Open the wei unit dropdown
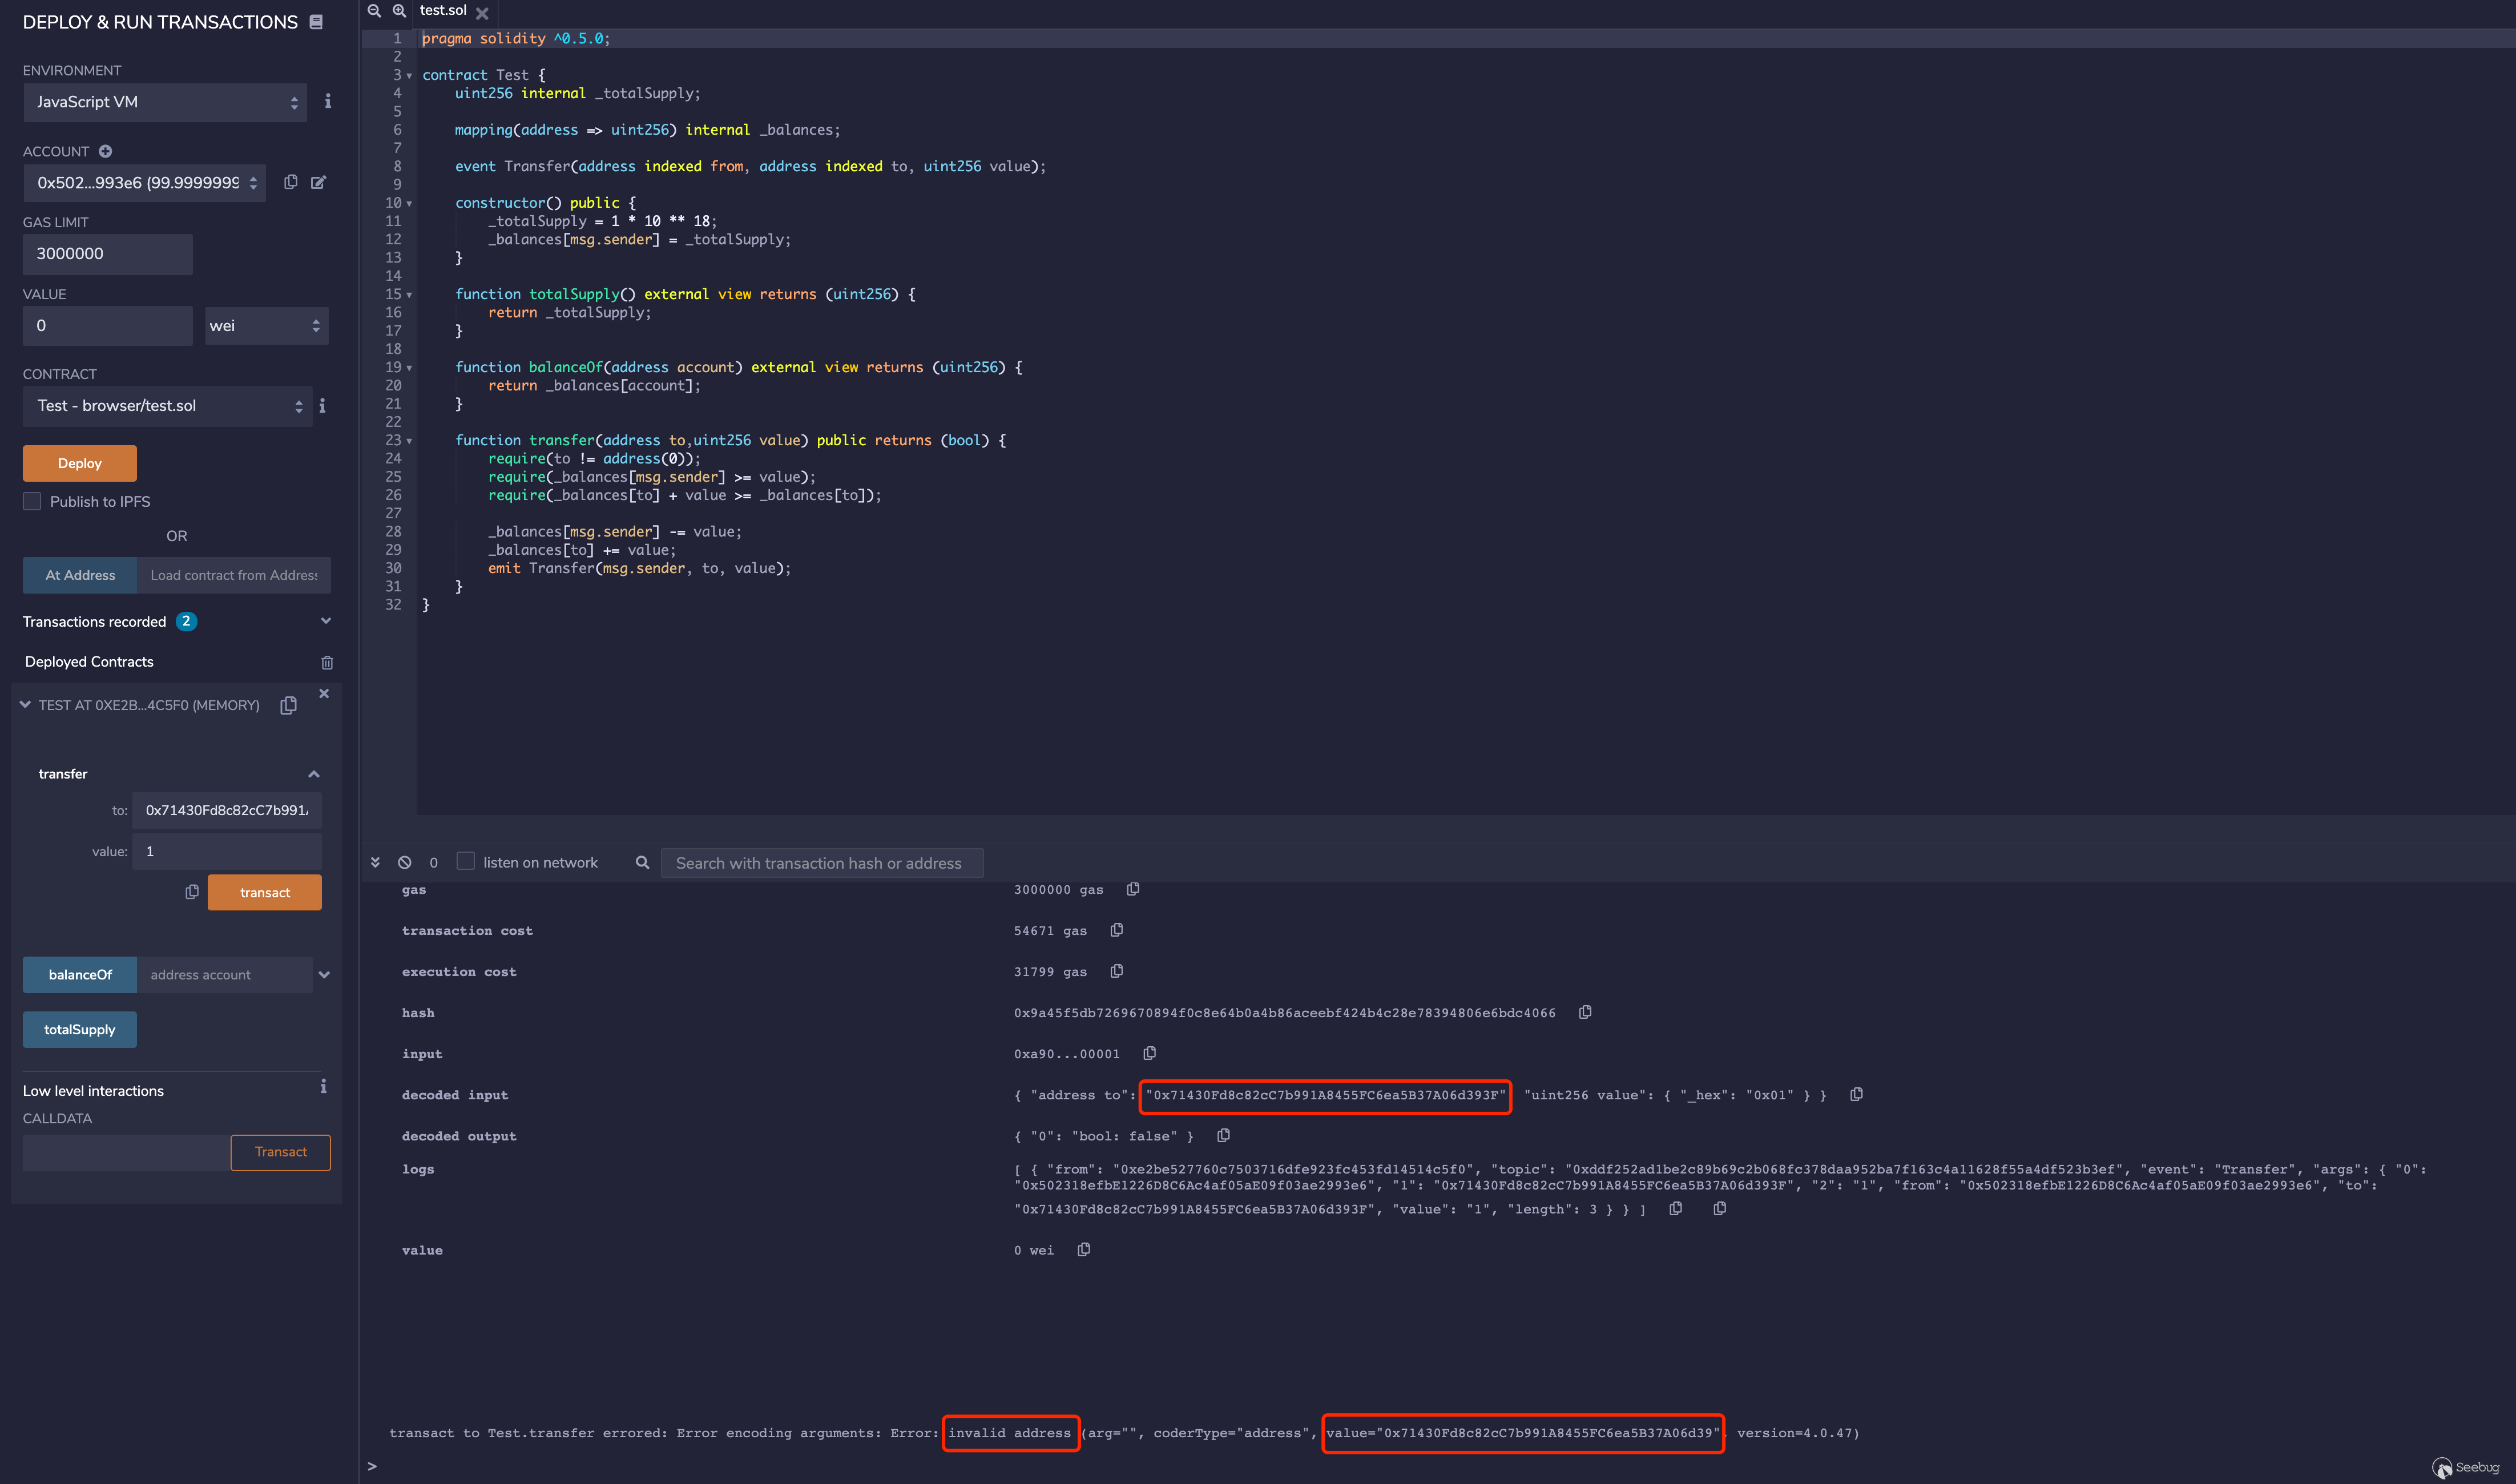2516x1484 pixels. (266, 326)
